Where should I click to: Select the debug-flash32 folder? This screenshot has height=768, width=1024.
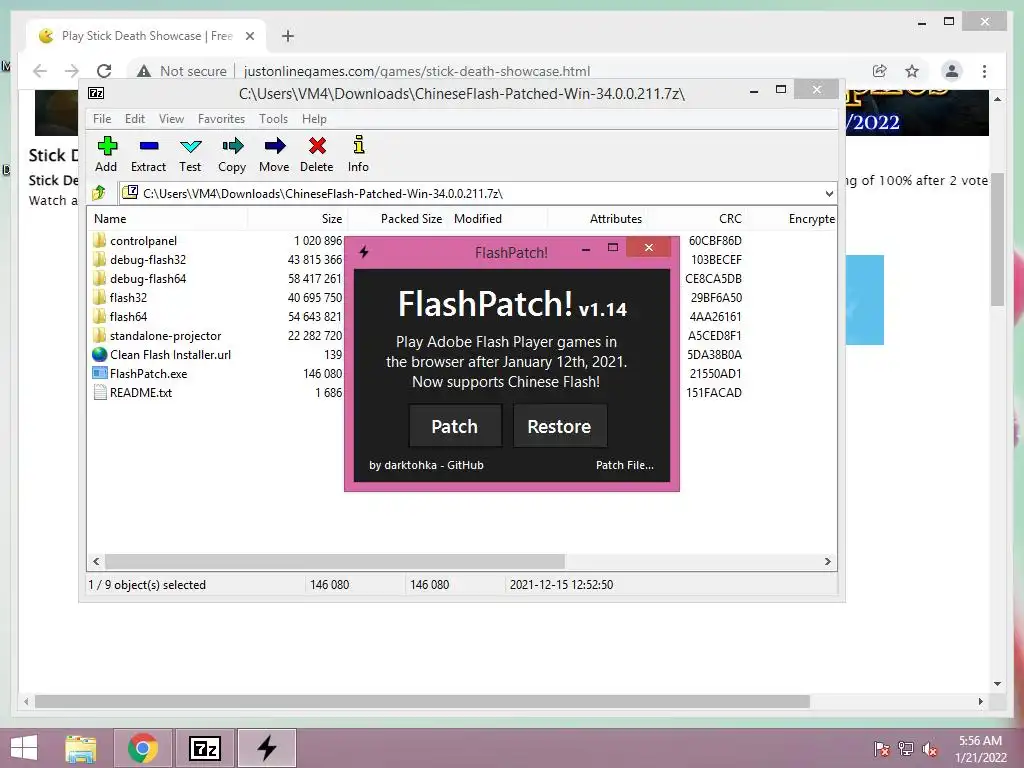point(148,260)
